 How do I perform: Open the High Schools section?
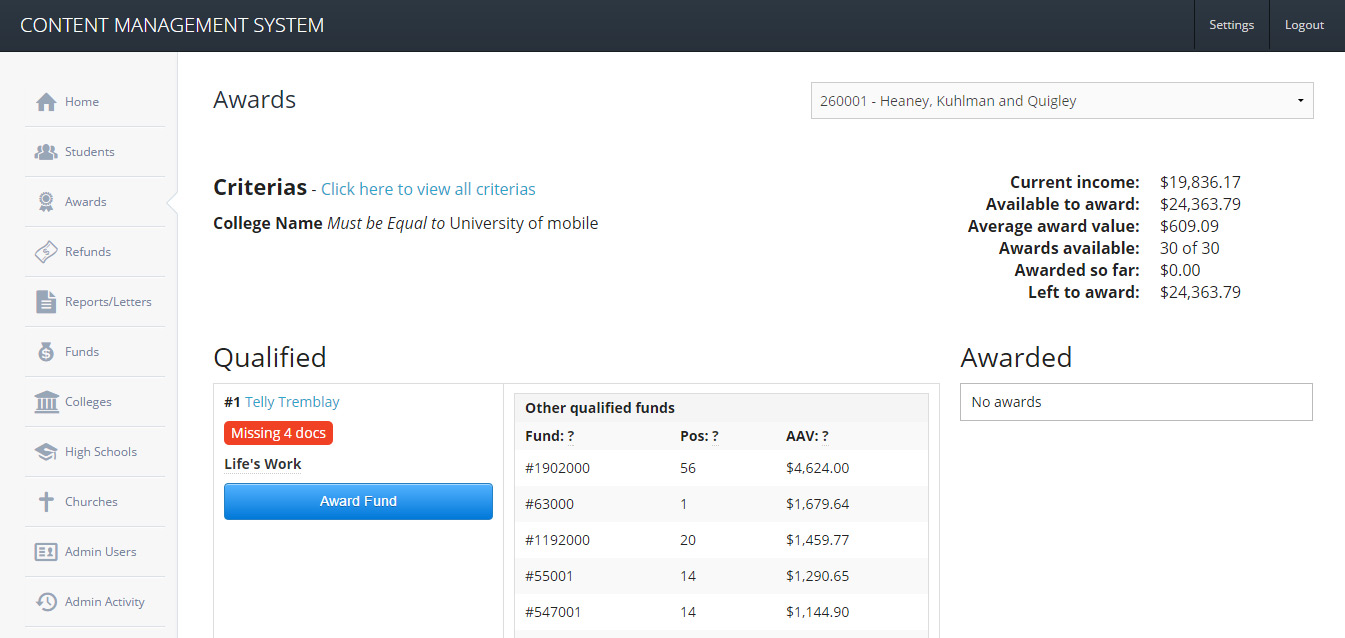46,451
